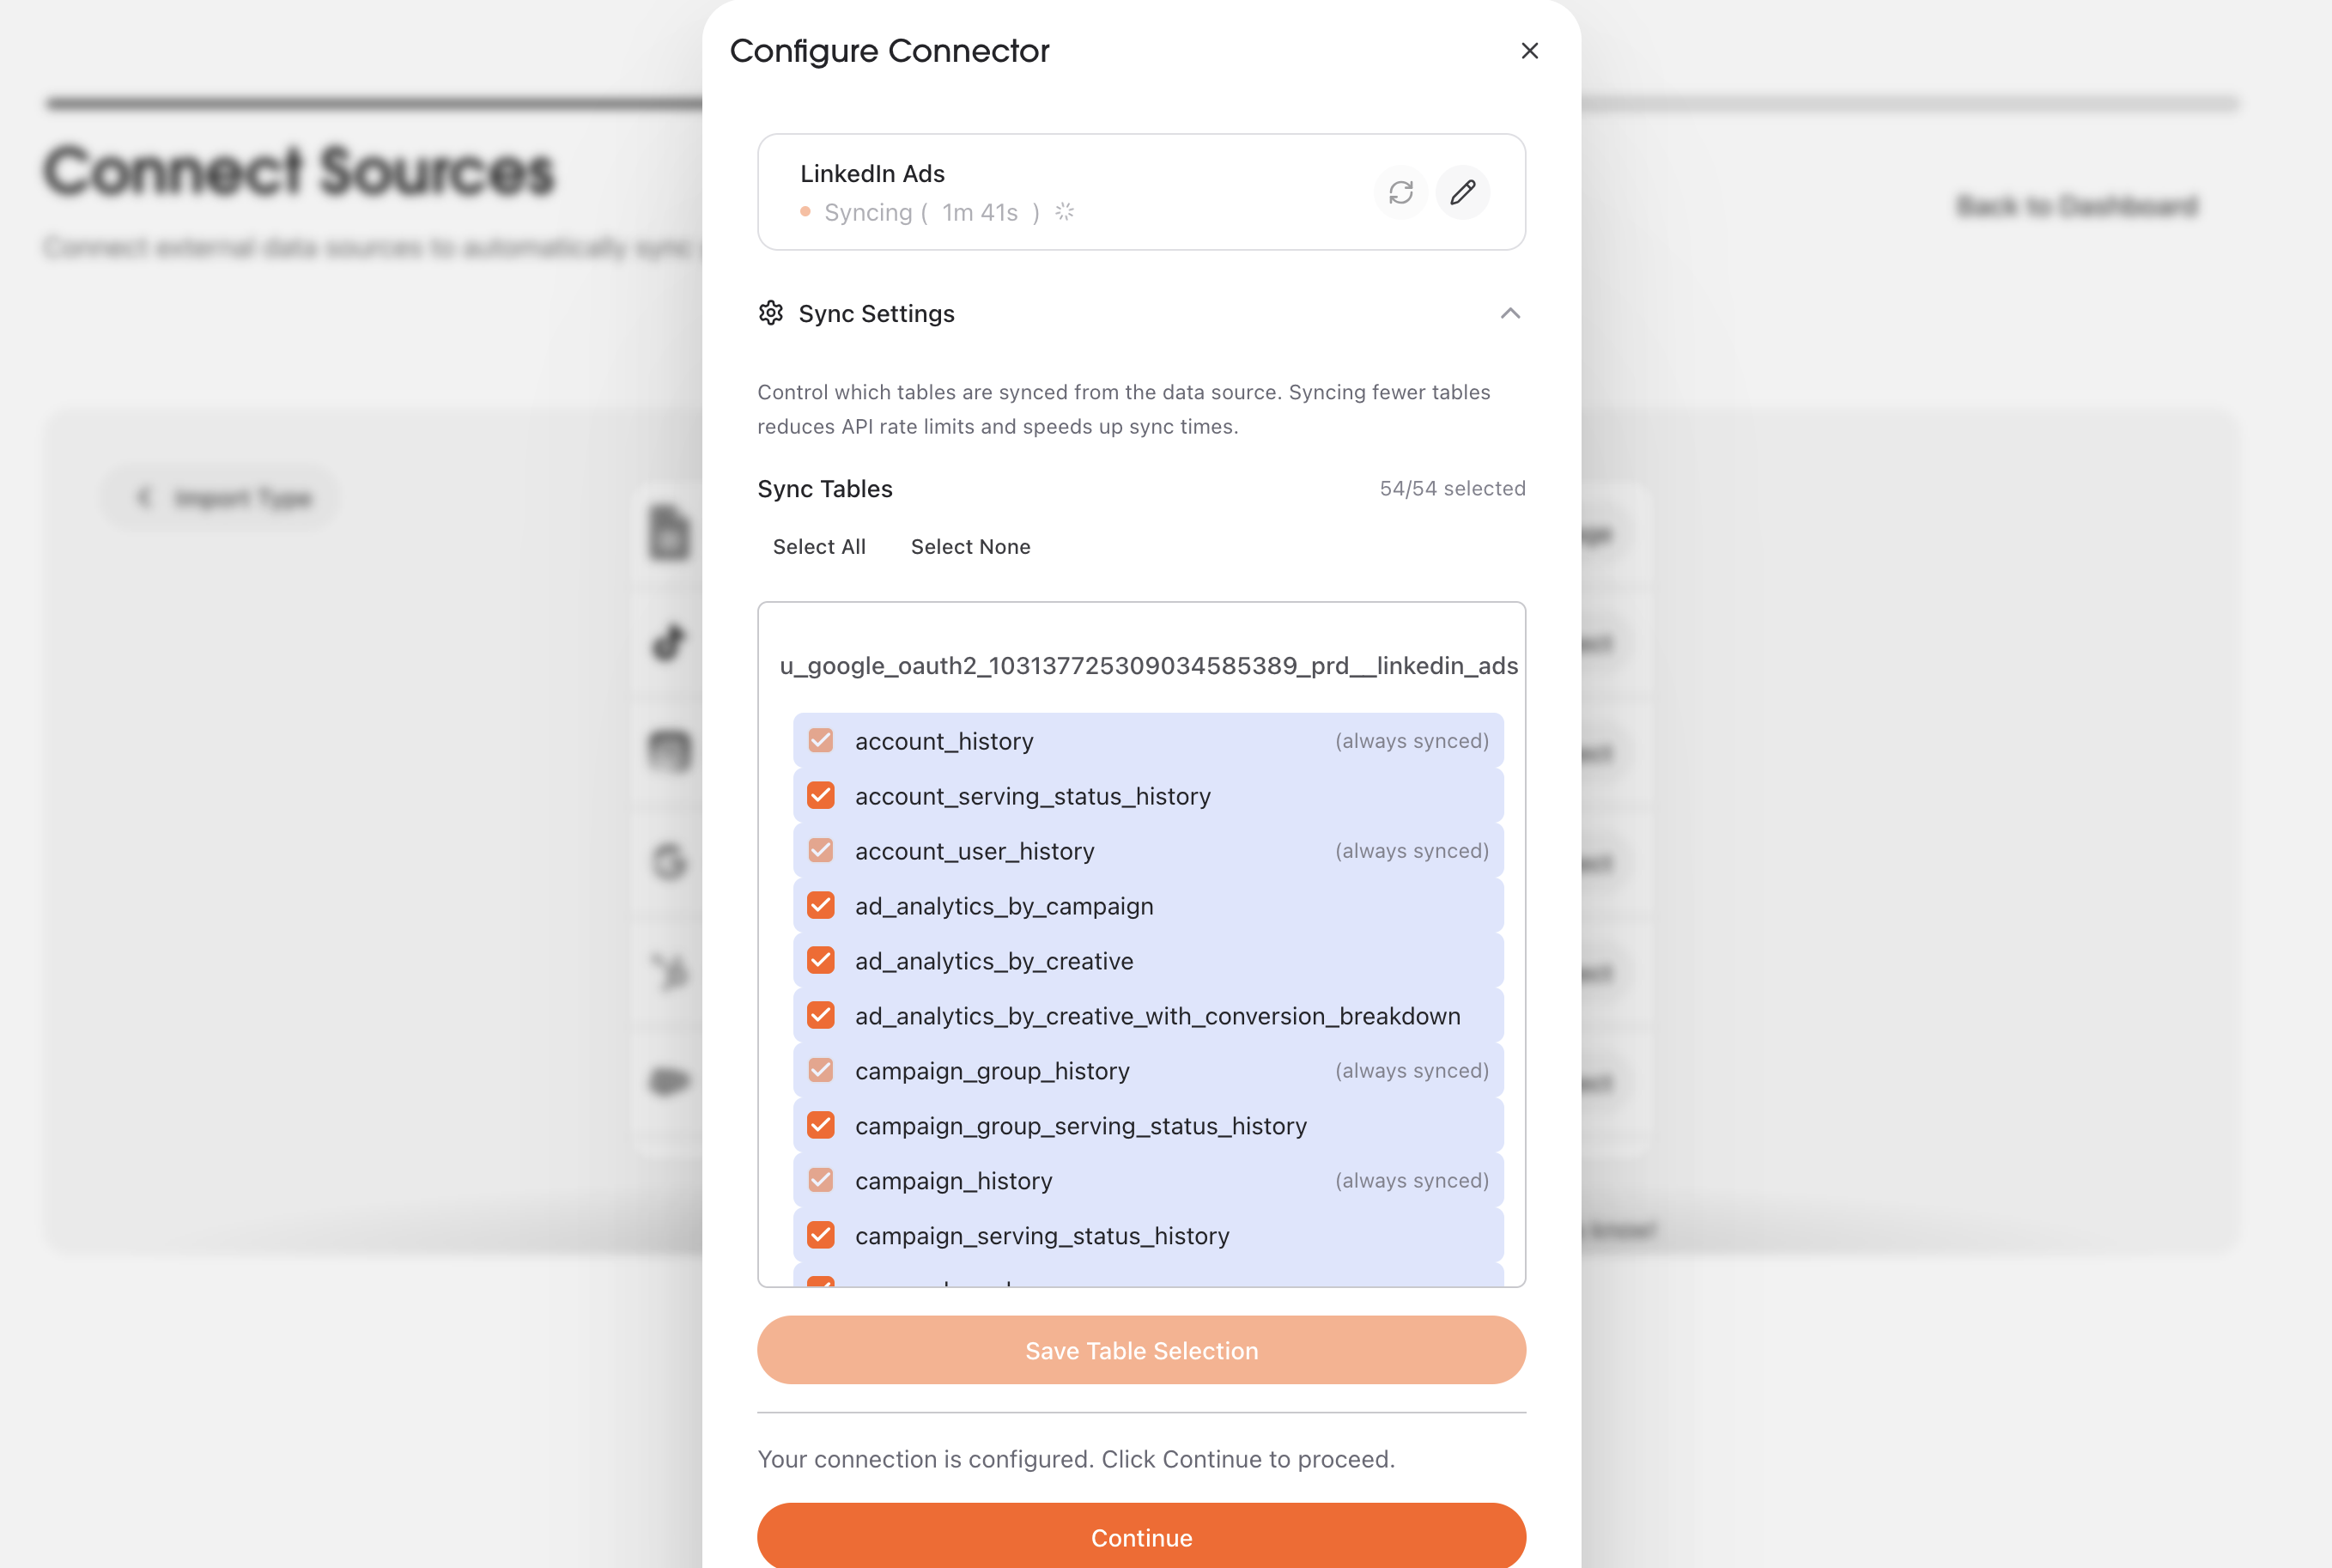Image resolution: width=2332 pixels, height=1568 pixels.
Task: Close the Configure Connector dialog
Action: click(x=1529, y=50)
